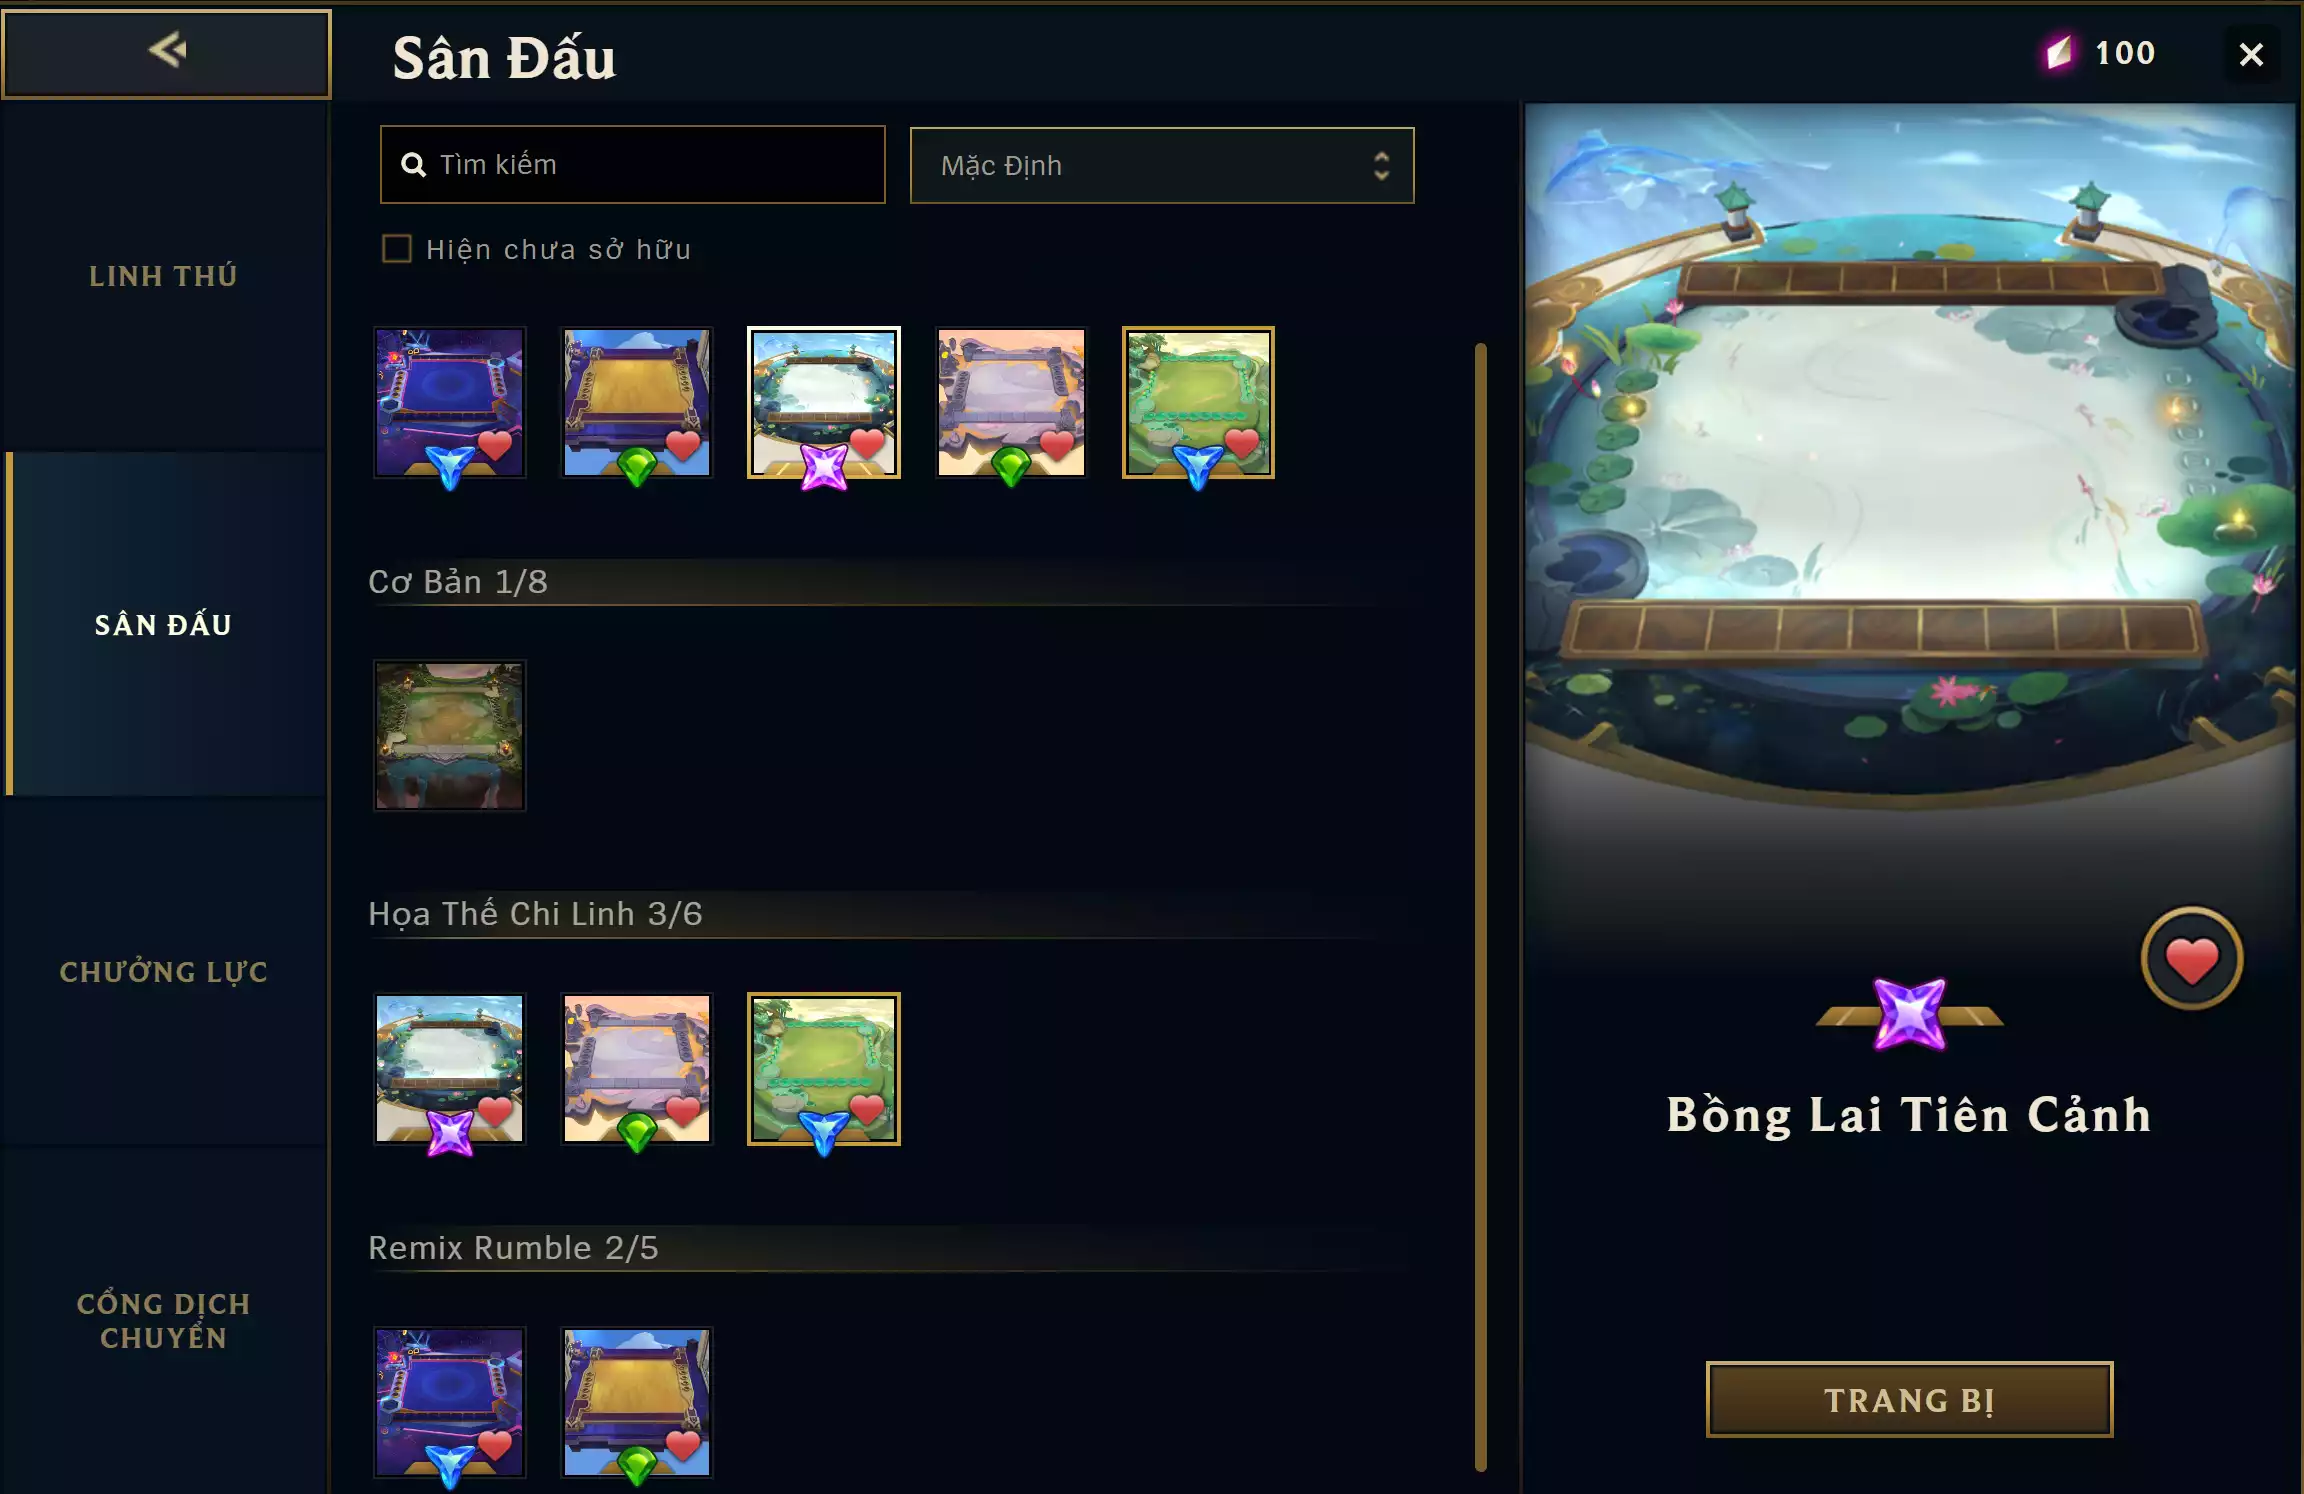Toggle the large heart favorite button
Screen dimensions: 2304x1494
2191,959
